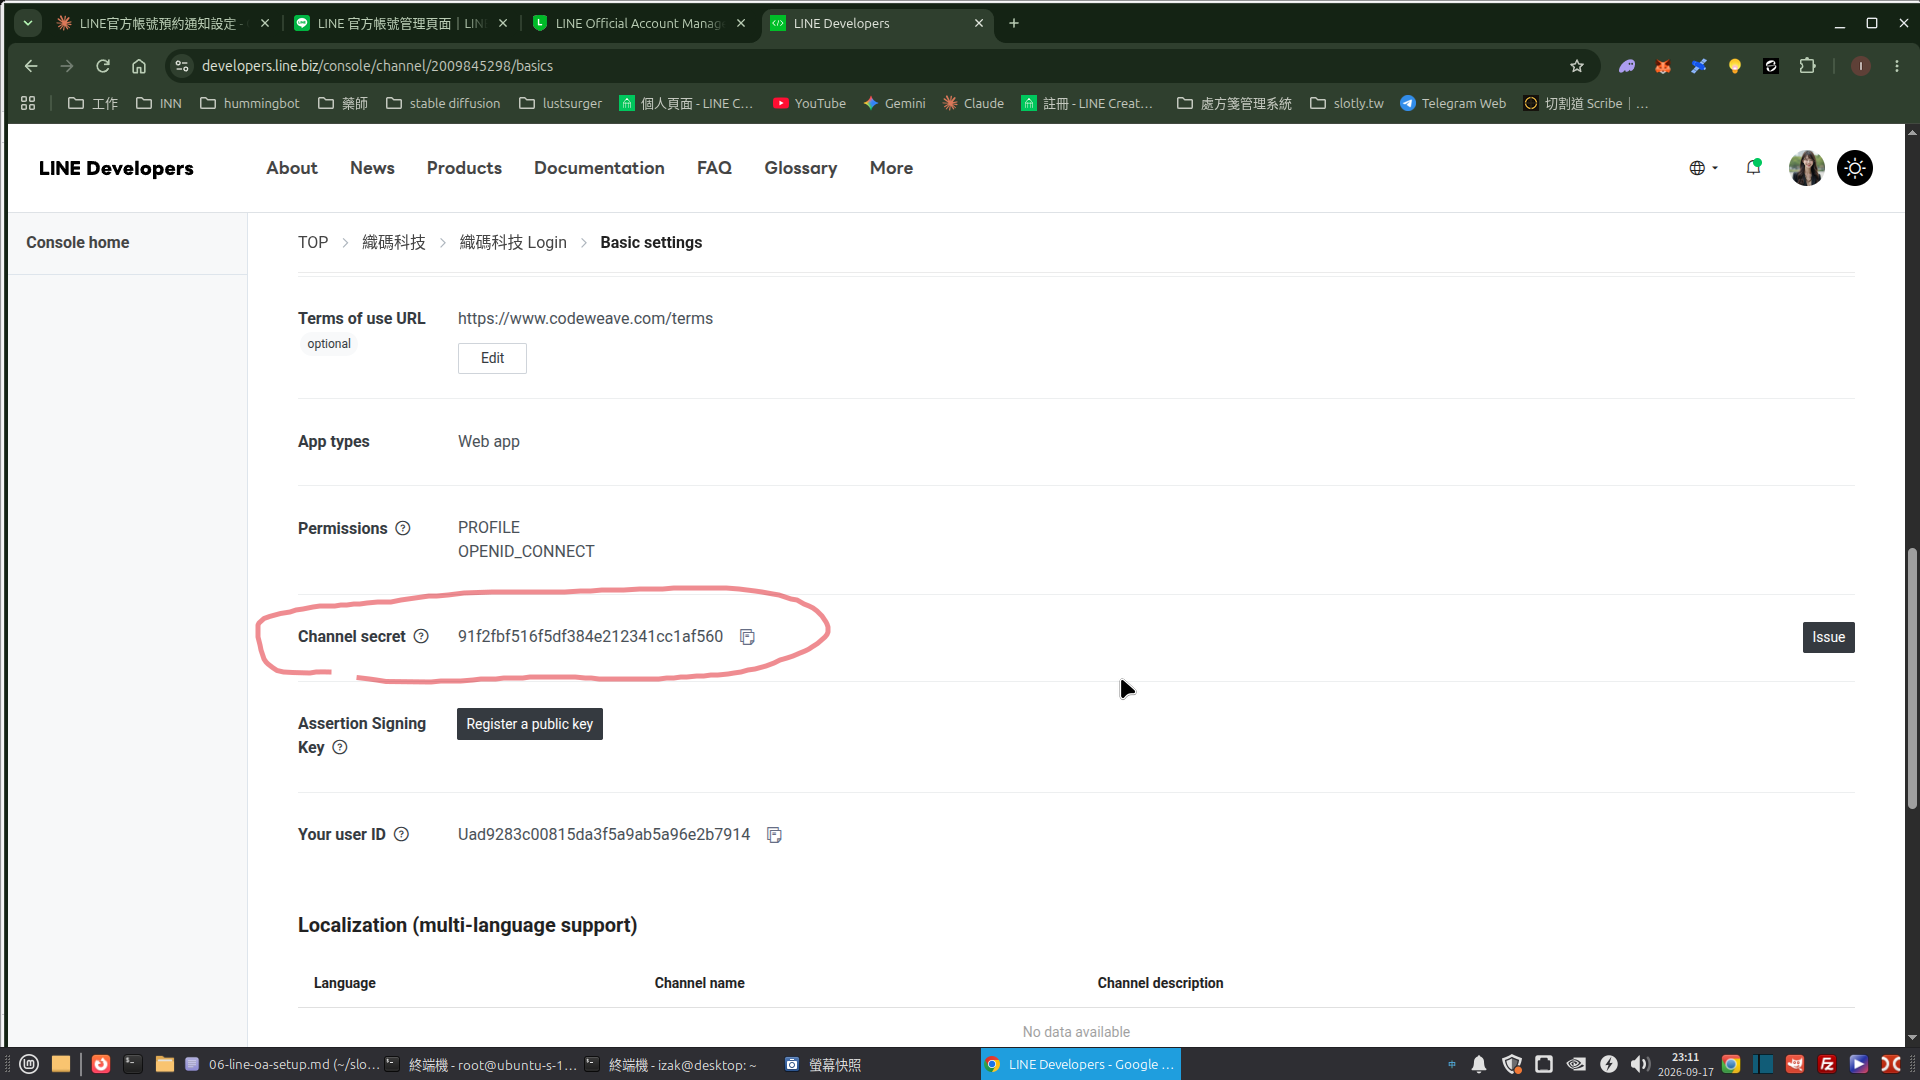
Task: Click the Issue button for channel secret
Action: (x=1828, y=638)
